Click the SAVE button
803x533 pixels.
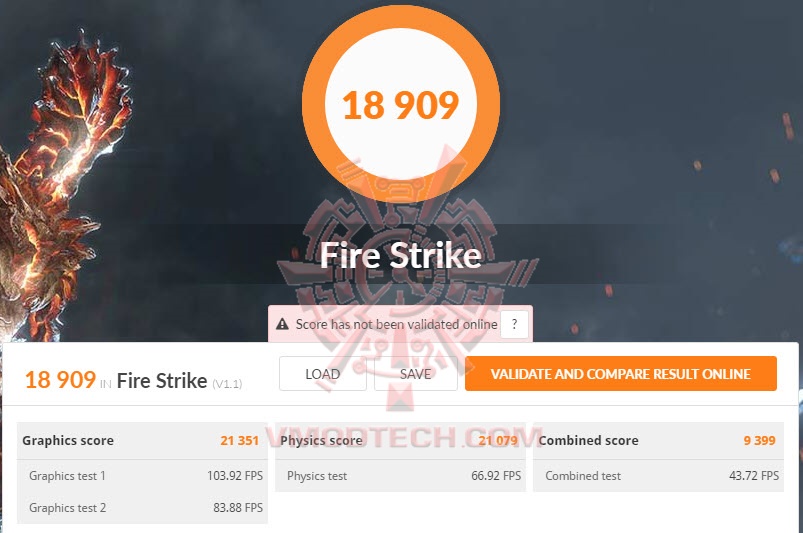point(416,374)
